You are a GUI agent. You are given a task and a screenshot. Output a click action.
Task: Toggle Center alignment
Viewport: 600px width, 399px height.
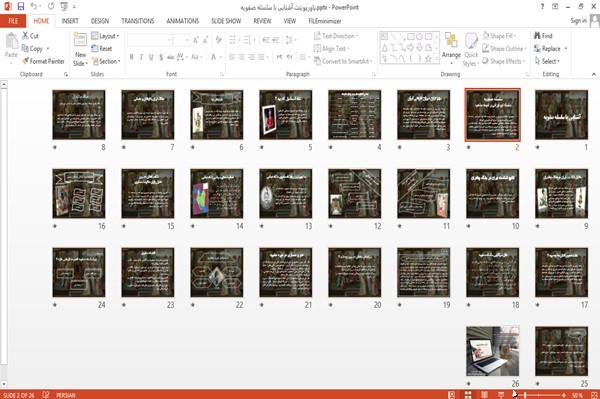(241, 57)
